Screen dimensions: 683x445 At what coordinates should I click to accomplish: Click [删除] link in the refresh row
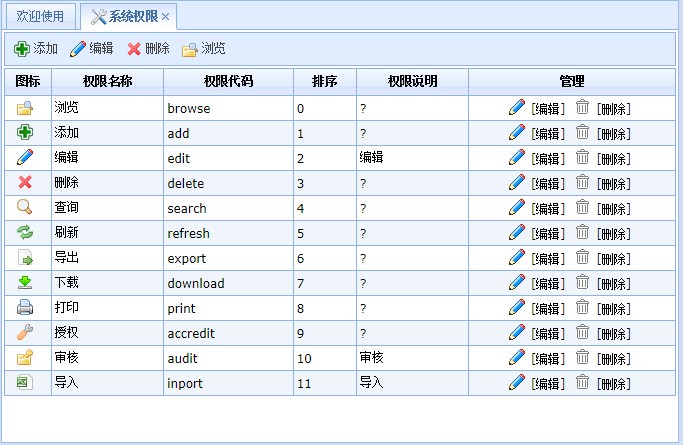(614, 234)
